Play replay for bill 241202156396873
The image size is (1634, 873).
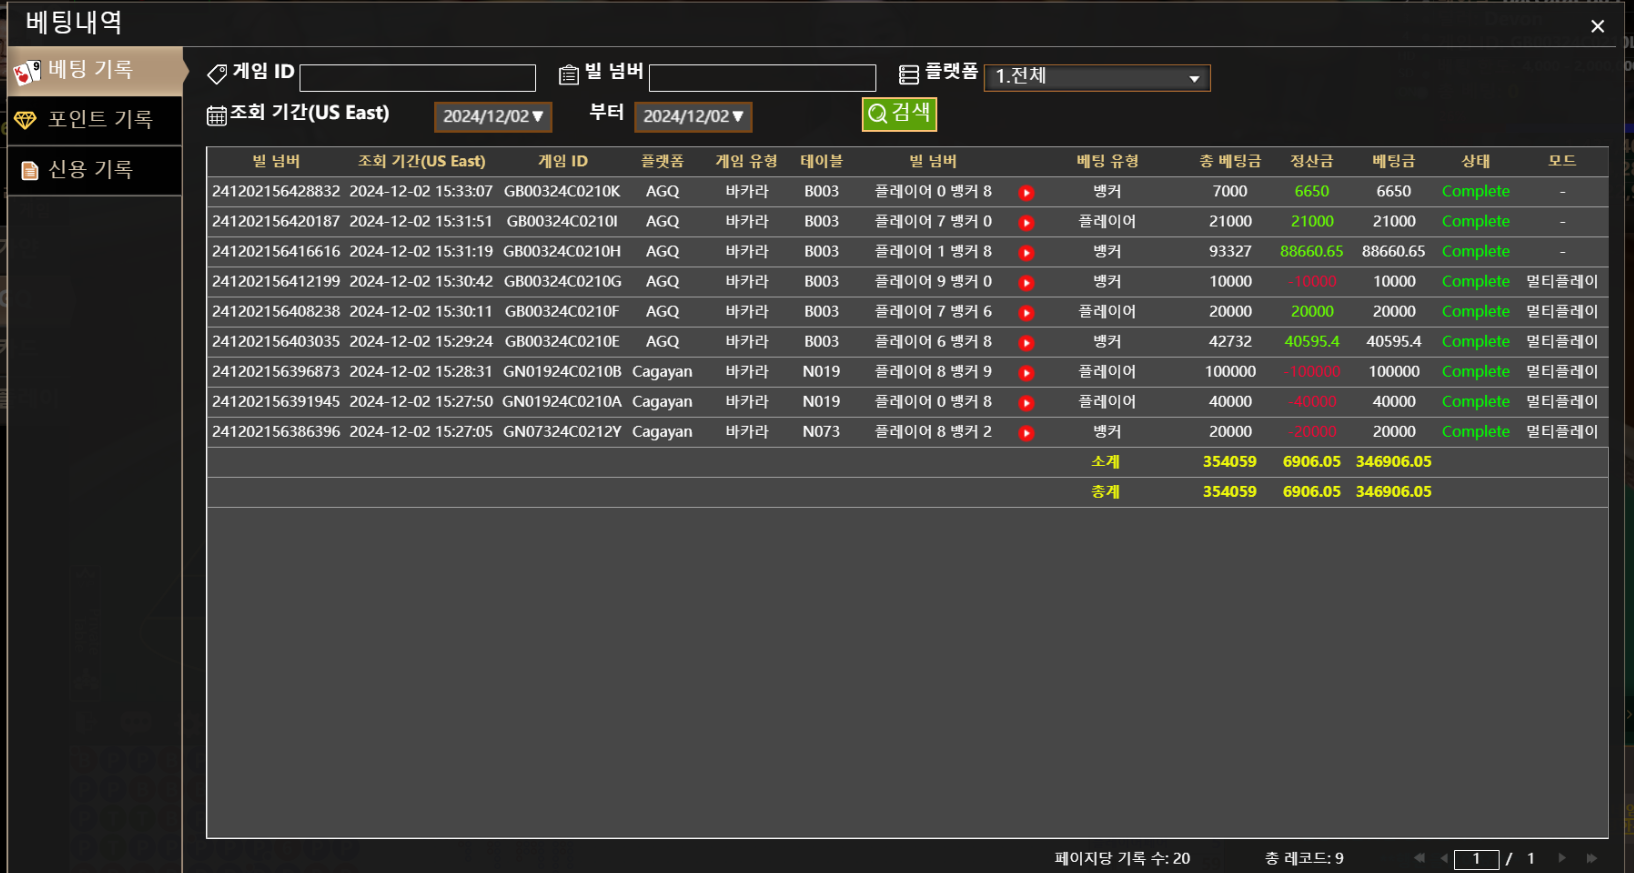(1026, 373)
